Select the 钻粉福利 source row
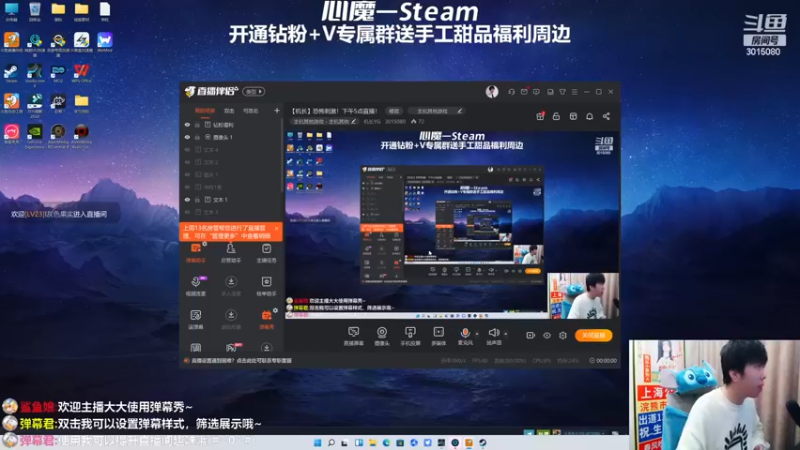800x450 pixels. click(231, 125)
